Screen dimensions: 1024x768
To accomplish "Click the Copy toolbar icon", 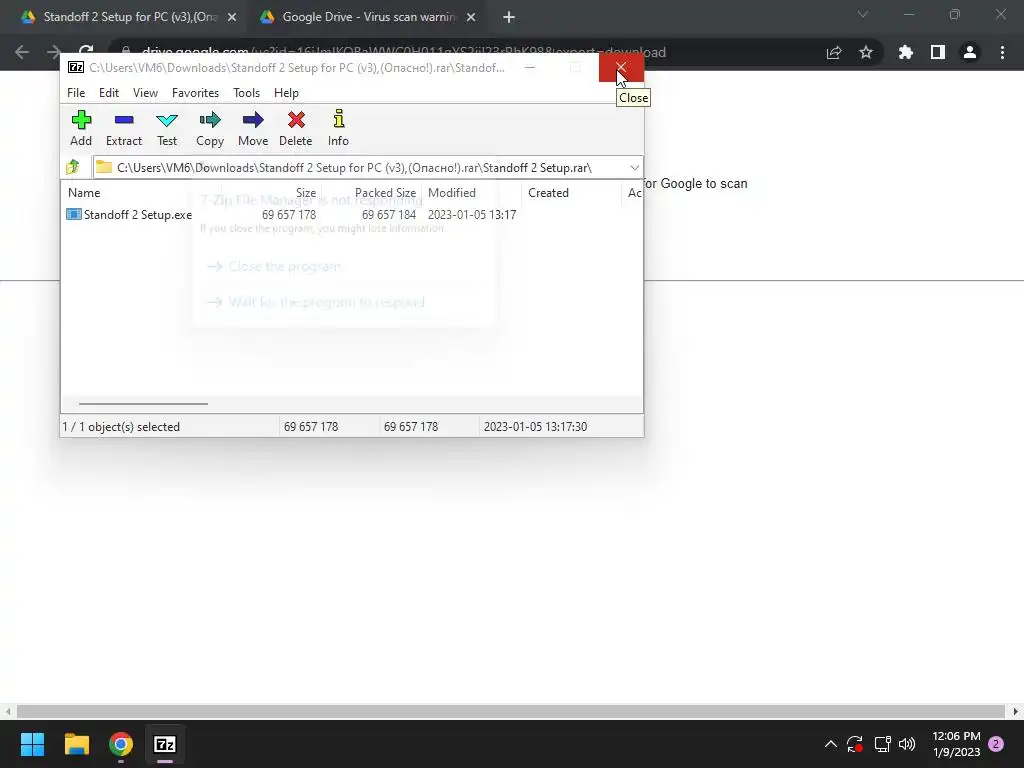I will point(210,128).
